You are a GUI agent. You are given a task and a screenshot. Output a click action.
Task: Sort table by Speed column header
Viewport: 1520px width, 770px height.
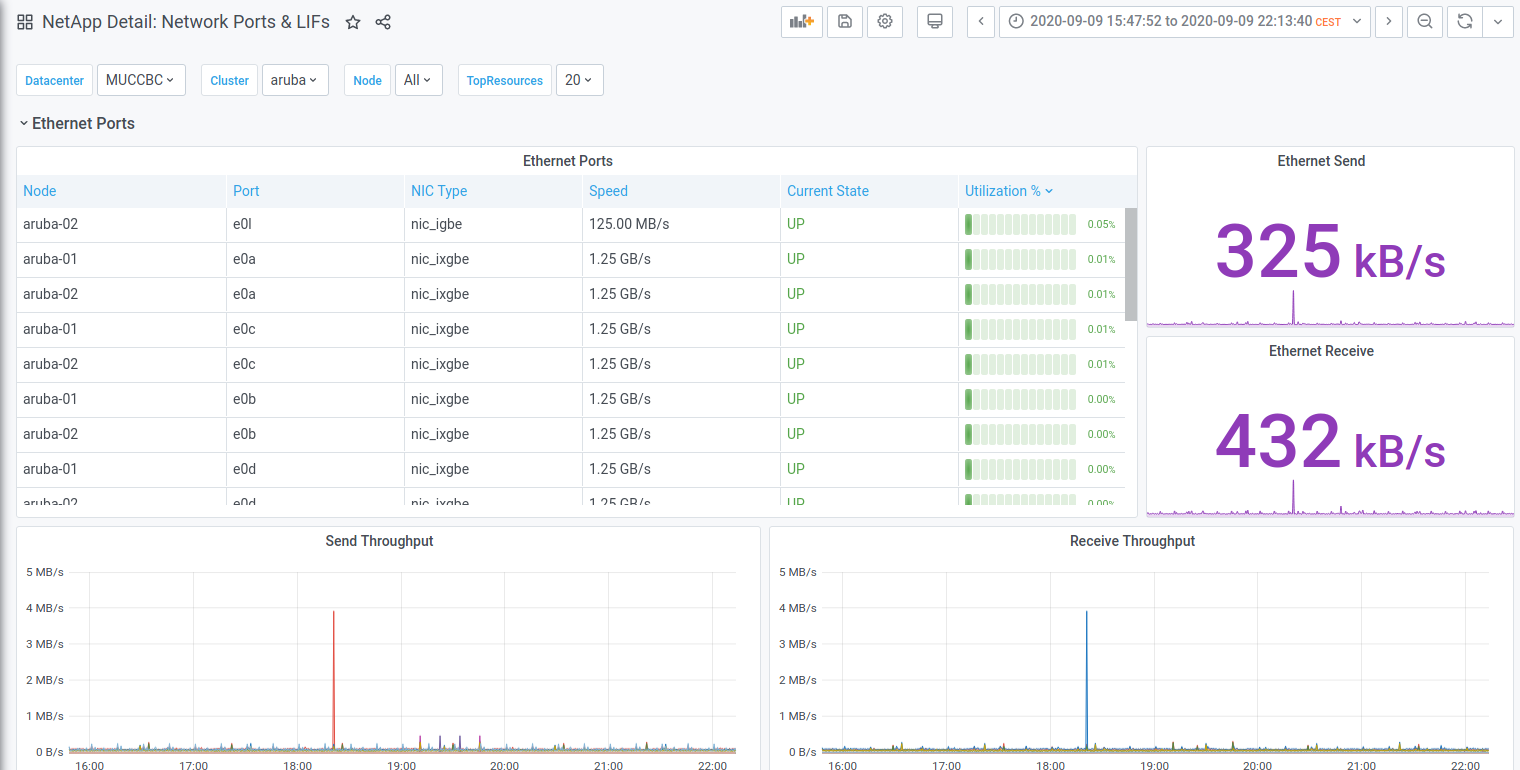tap(608, 191)
